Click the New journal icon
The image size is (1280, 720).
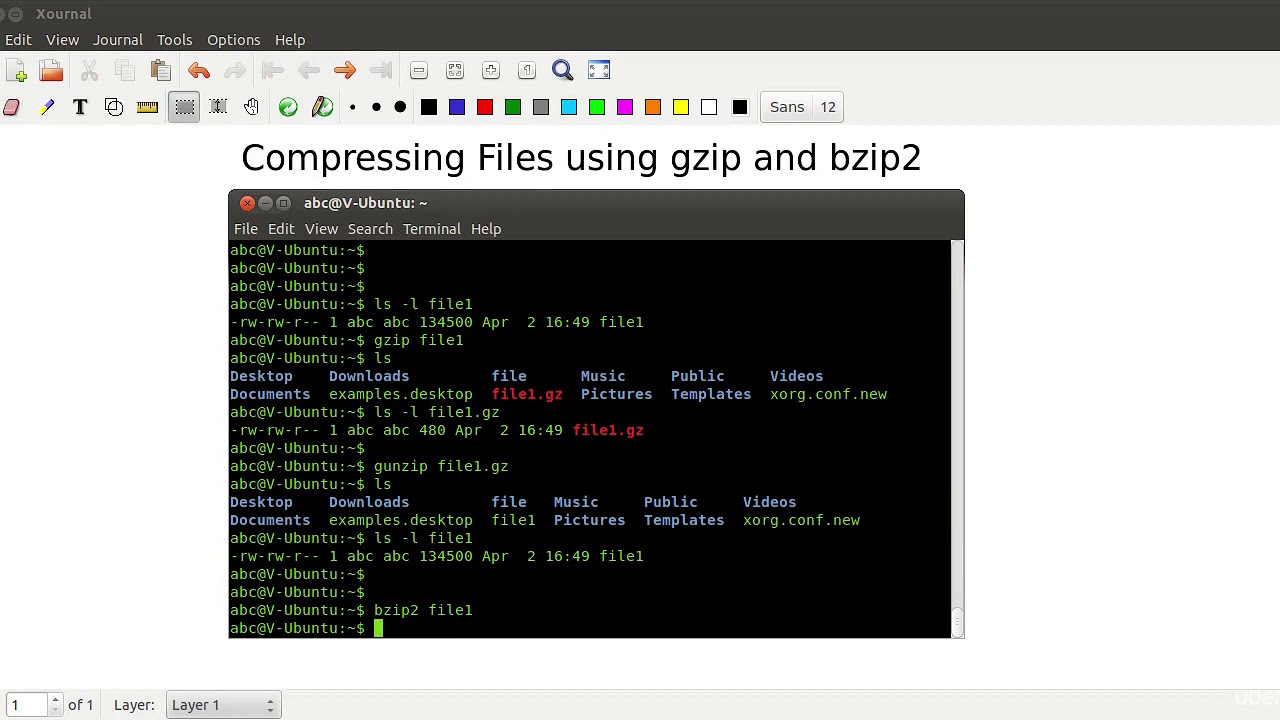(16, 70)
